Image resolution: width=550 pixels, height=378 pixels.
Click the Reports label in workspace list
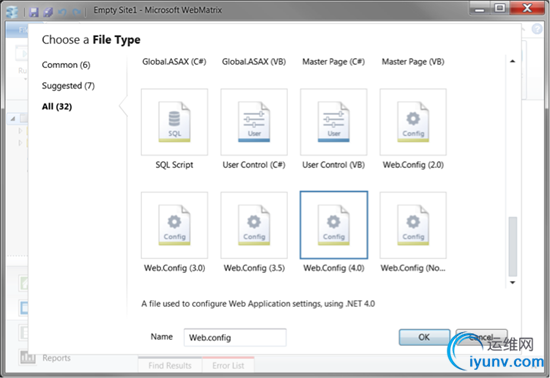(56, 358)
